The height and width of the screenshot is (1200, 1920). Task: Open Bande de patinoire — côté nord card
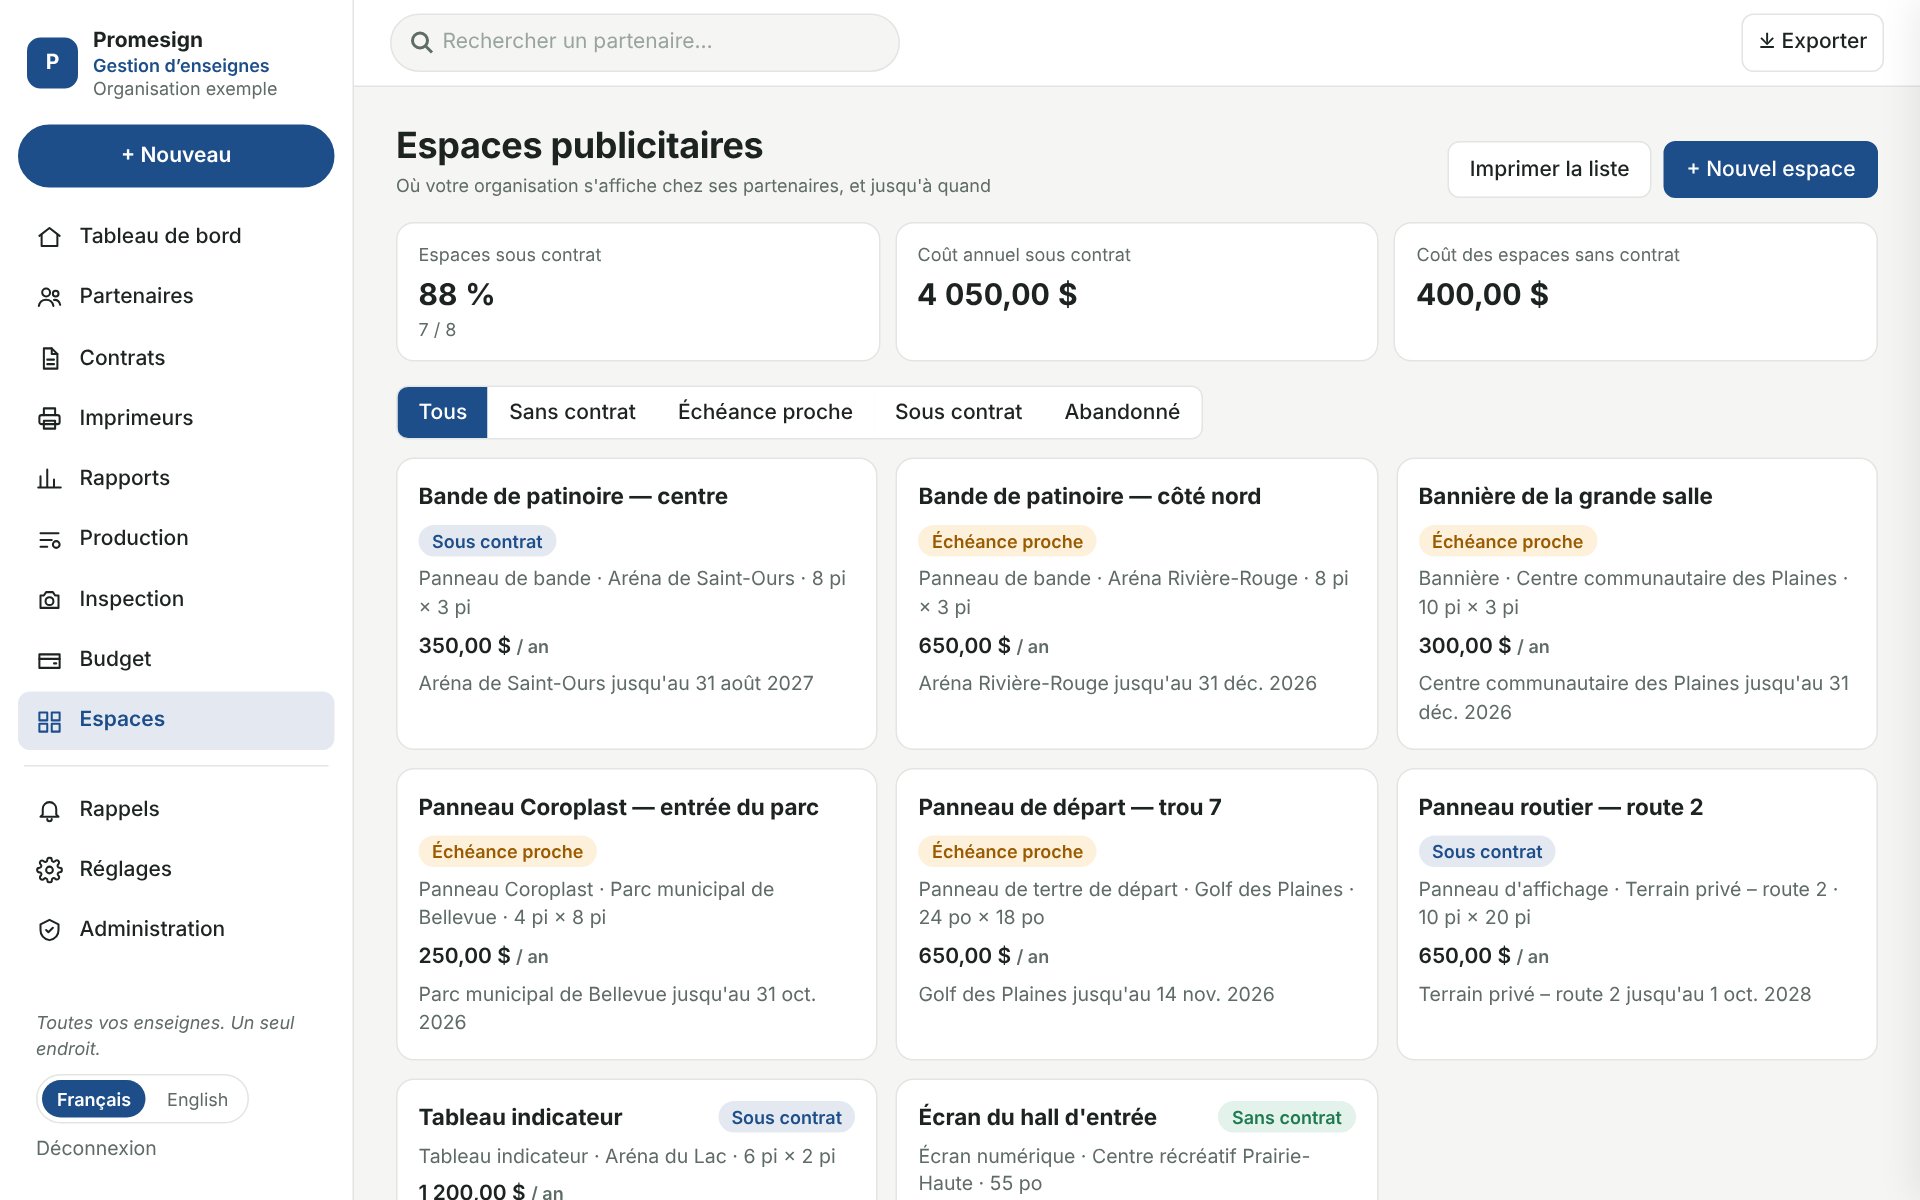(x=1137, y=604)
